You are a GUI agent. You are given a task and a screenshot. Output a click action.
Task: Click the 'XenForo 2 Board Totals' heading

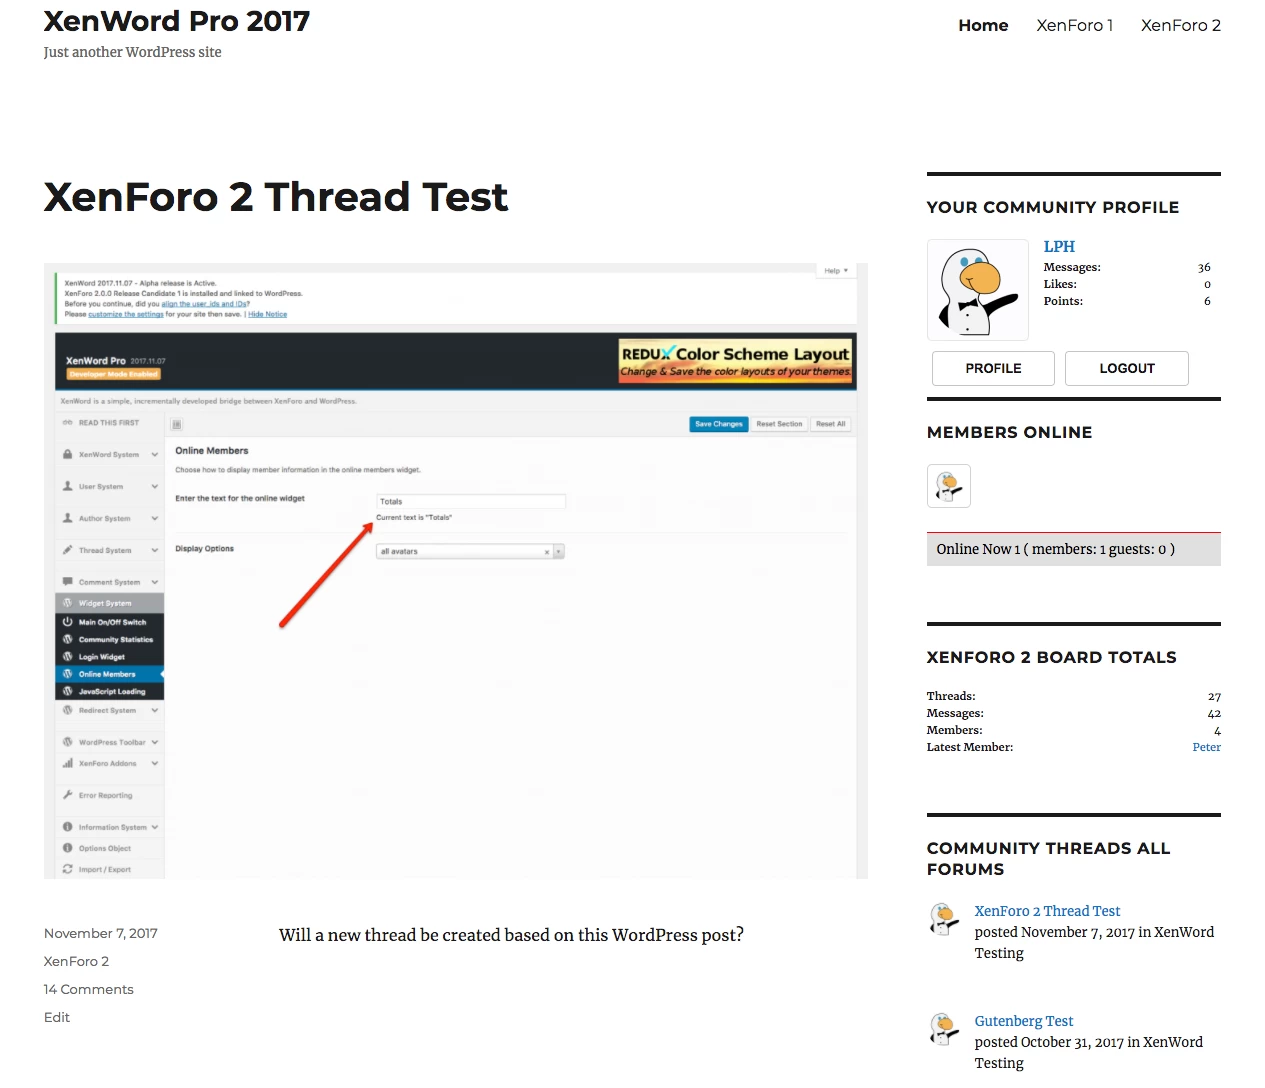tap(1052, 657)
